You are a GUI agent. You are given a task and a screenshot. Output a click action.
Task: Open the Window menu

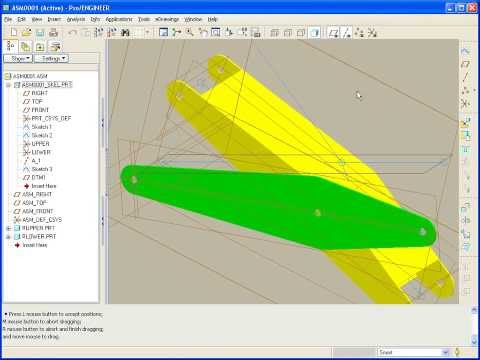pyautogui.click(x=193, y=19)
